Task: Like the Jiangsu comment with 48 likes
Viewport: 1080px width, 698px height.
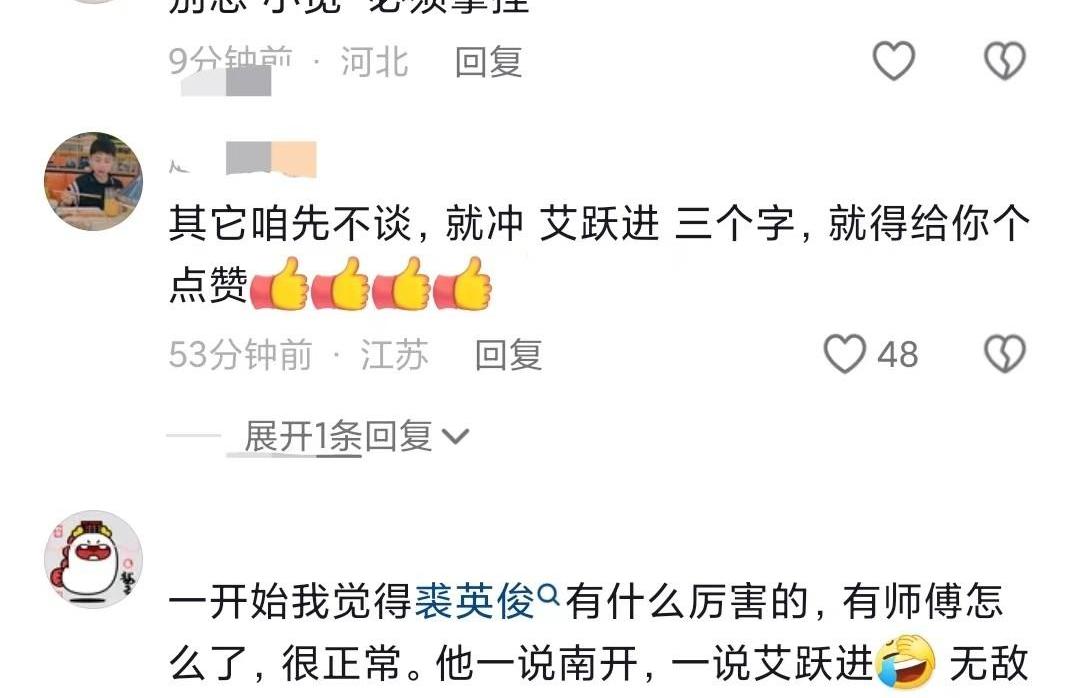Action: [x=844, y=354]
